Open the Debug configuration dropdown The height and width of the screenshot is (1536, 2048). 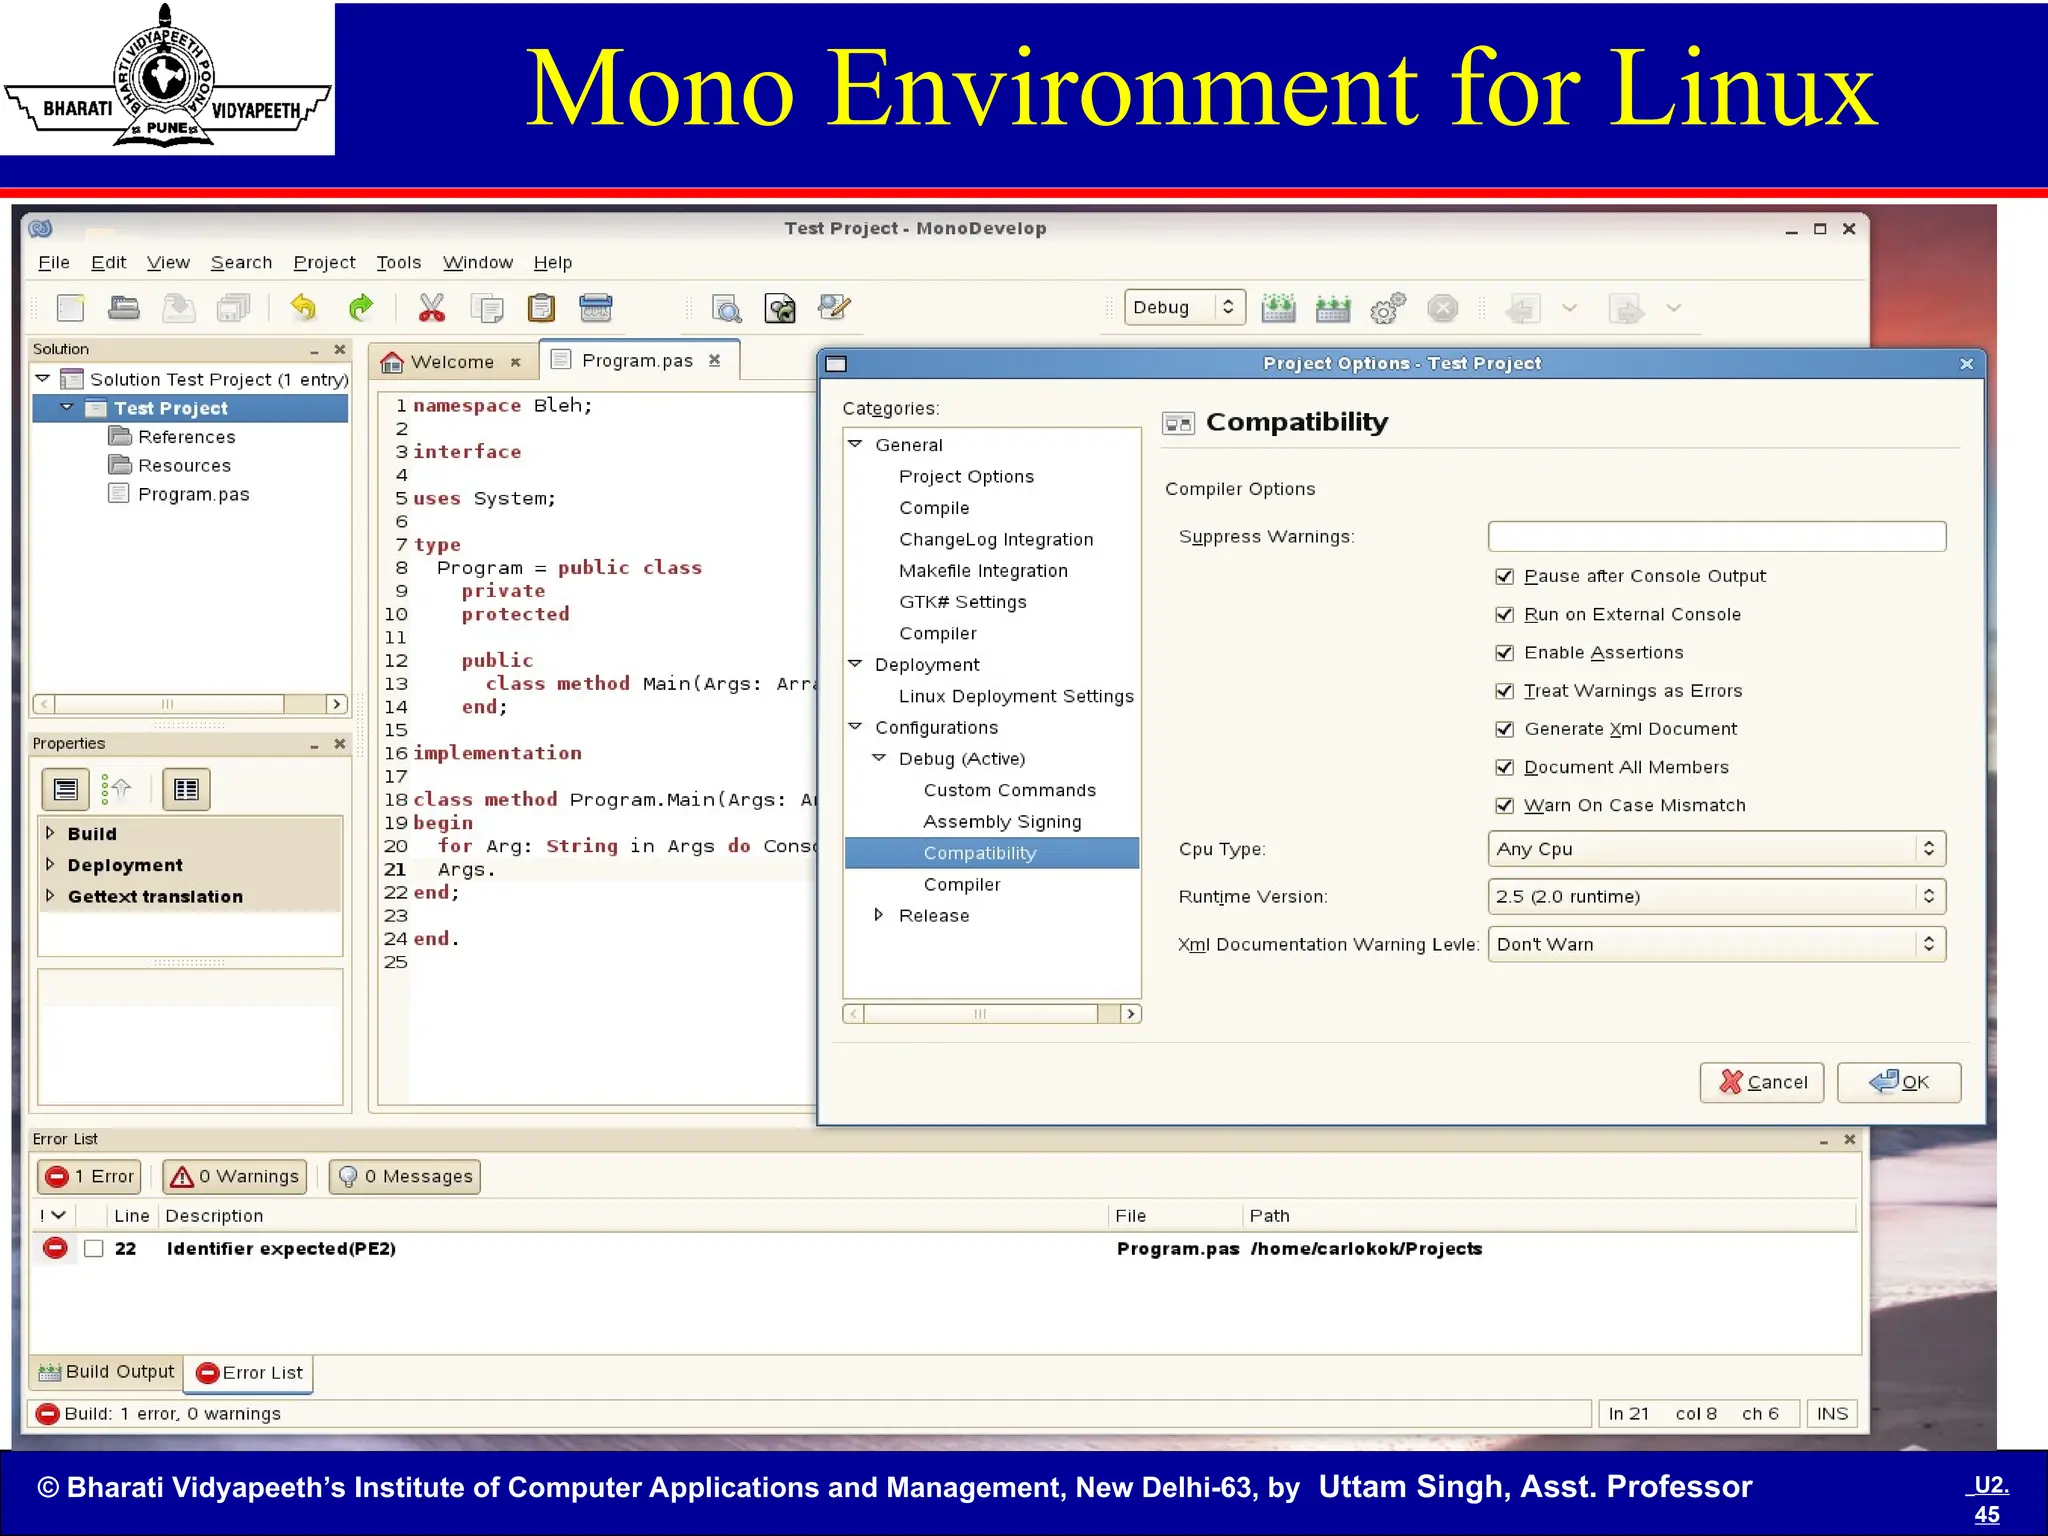click(x=1185, y=308)
